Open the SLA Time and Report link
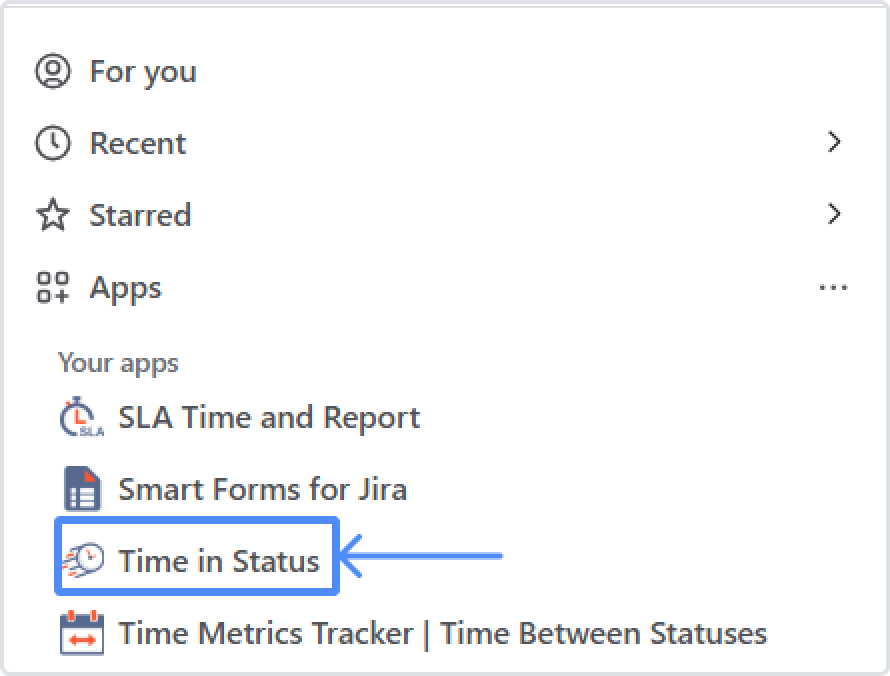 coord(269,418)
